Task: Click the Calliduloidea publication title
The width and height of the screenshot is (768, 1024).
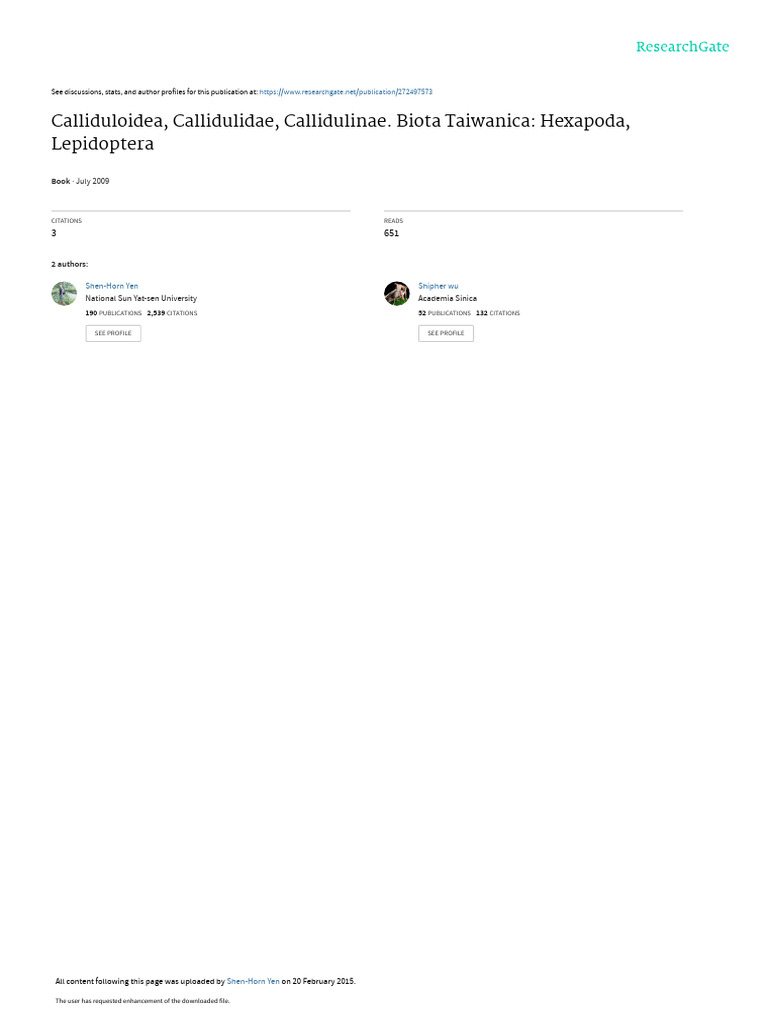Action: (x=340, y=132)
